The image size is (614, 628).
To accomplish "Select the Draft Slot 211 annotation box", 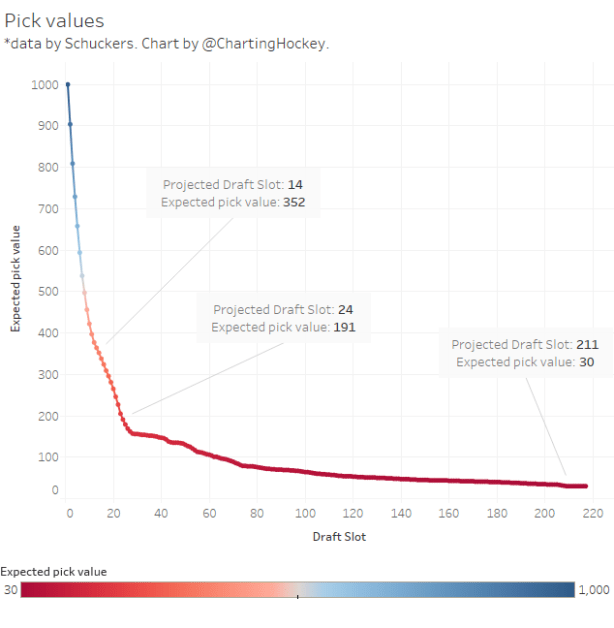I will point(526,353).
